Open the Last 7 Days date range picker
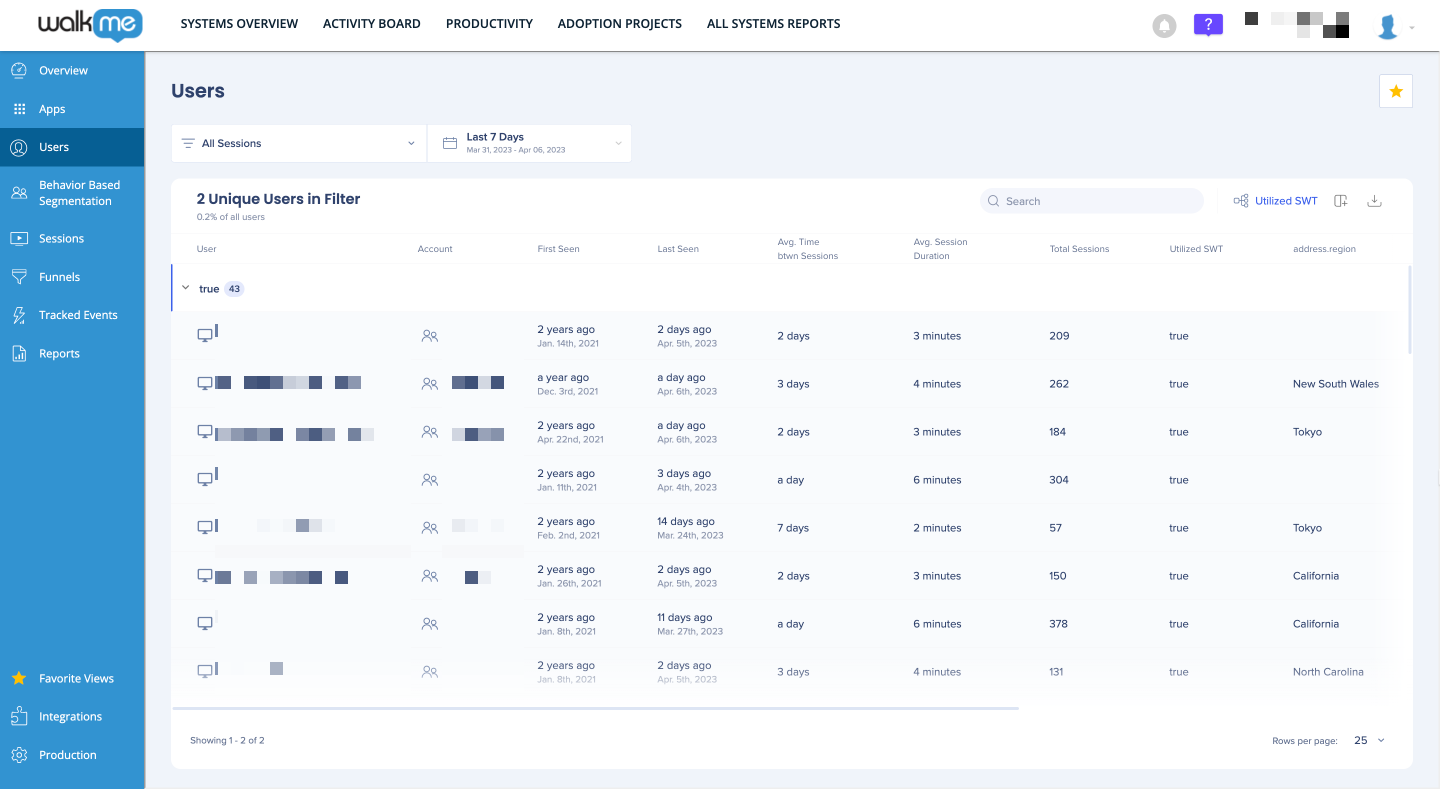Image resolution: width=1440 pixels, height=789 pixels. tap(529, 142)
